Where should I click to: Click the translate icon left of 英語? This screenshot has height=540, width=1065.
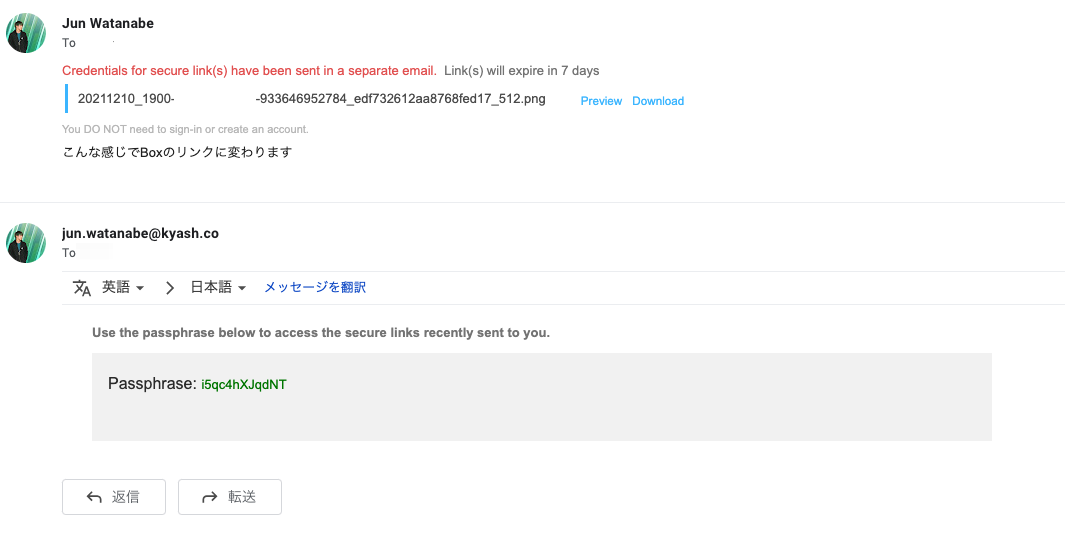(x=82, y=288)
